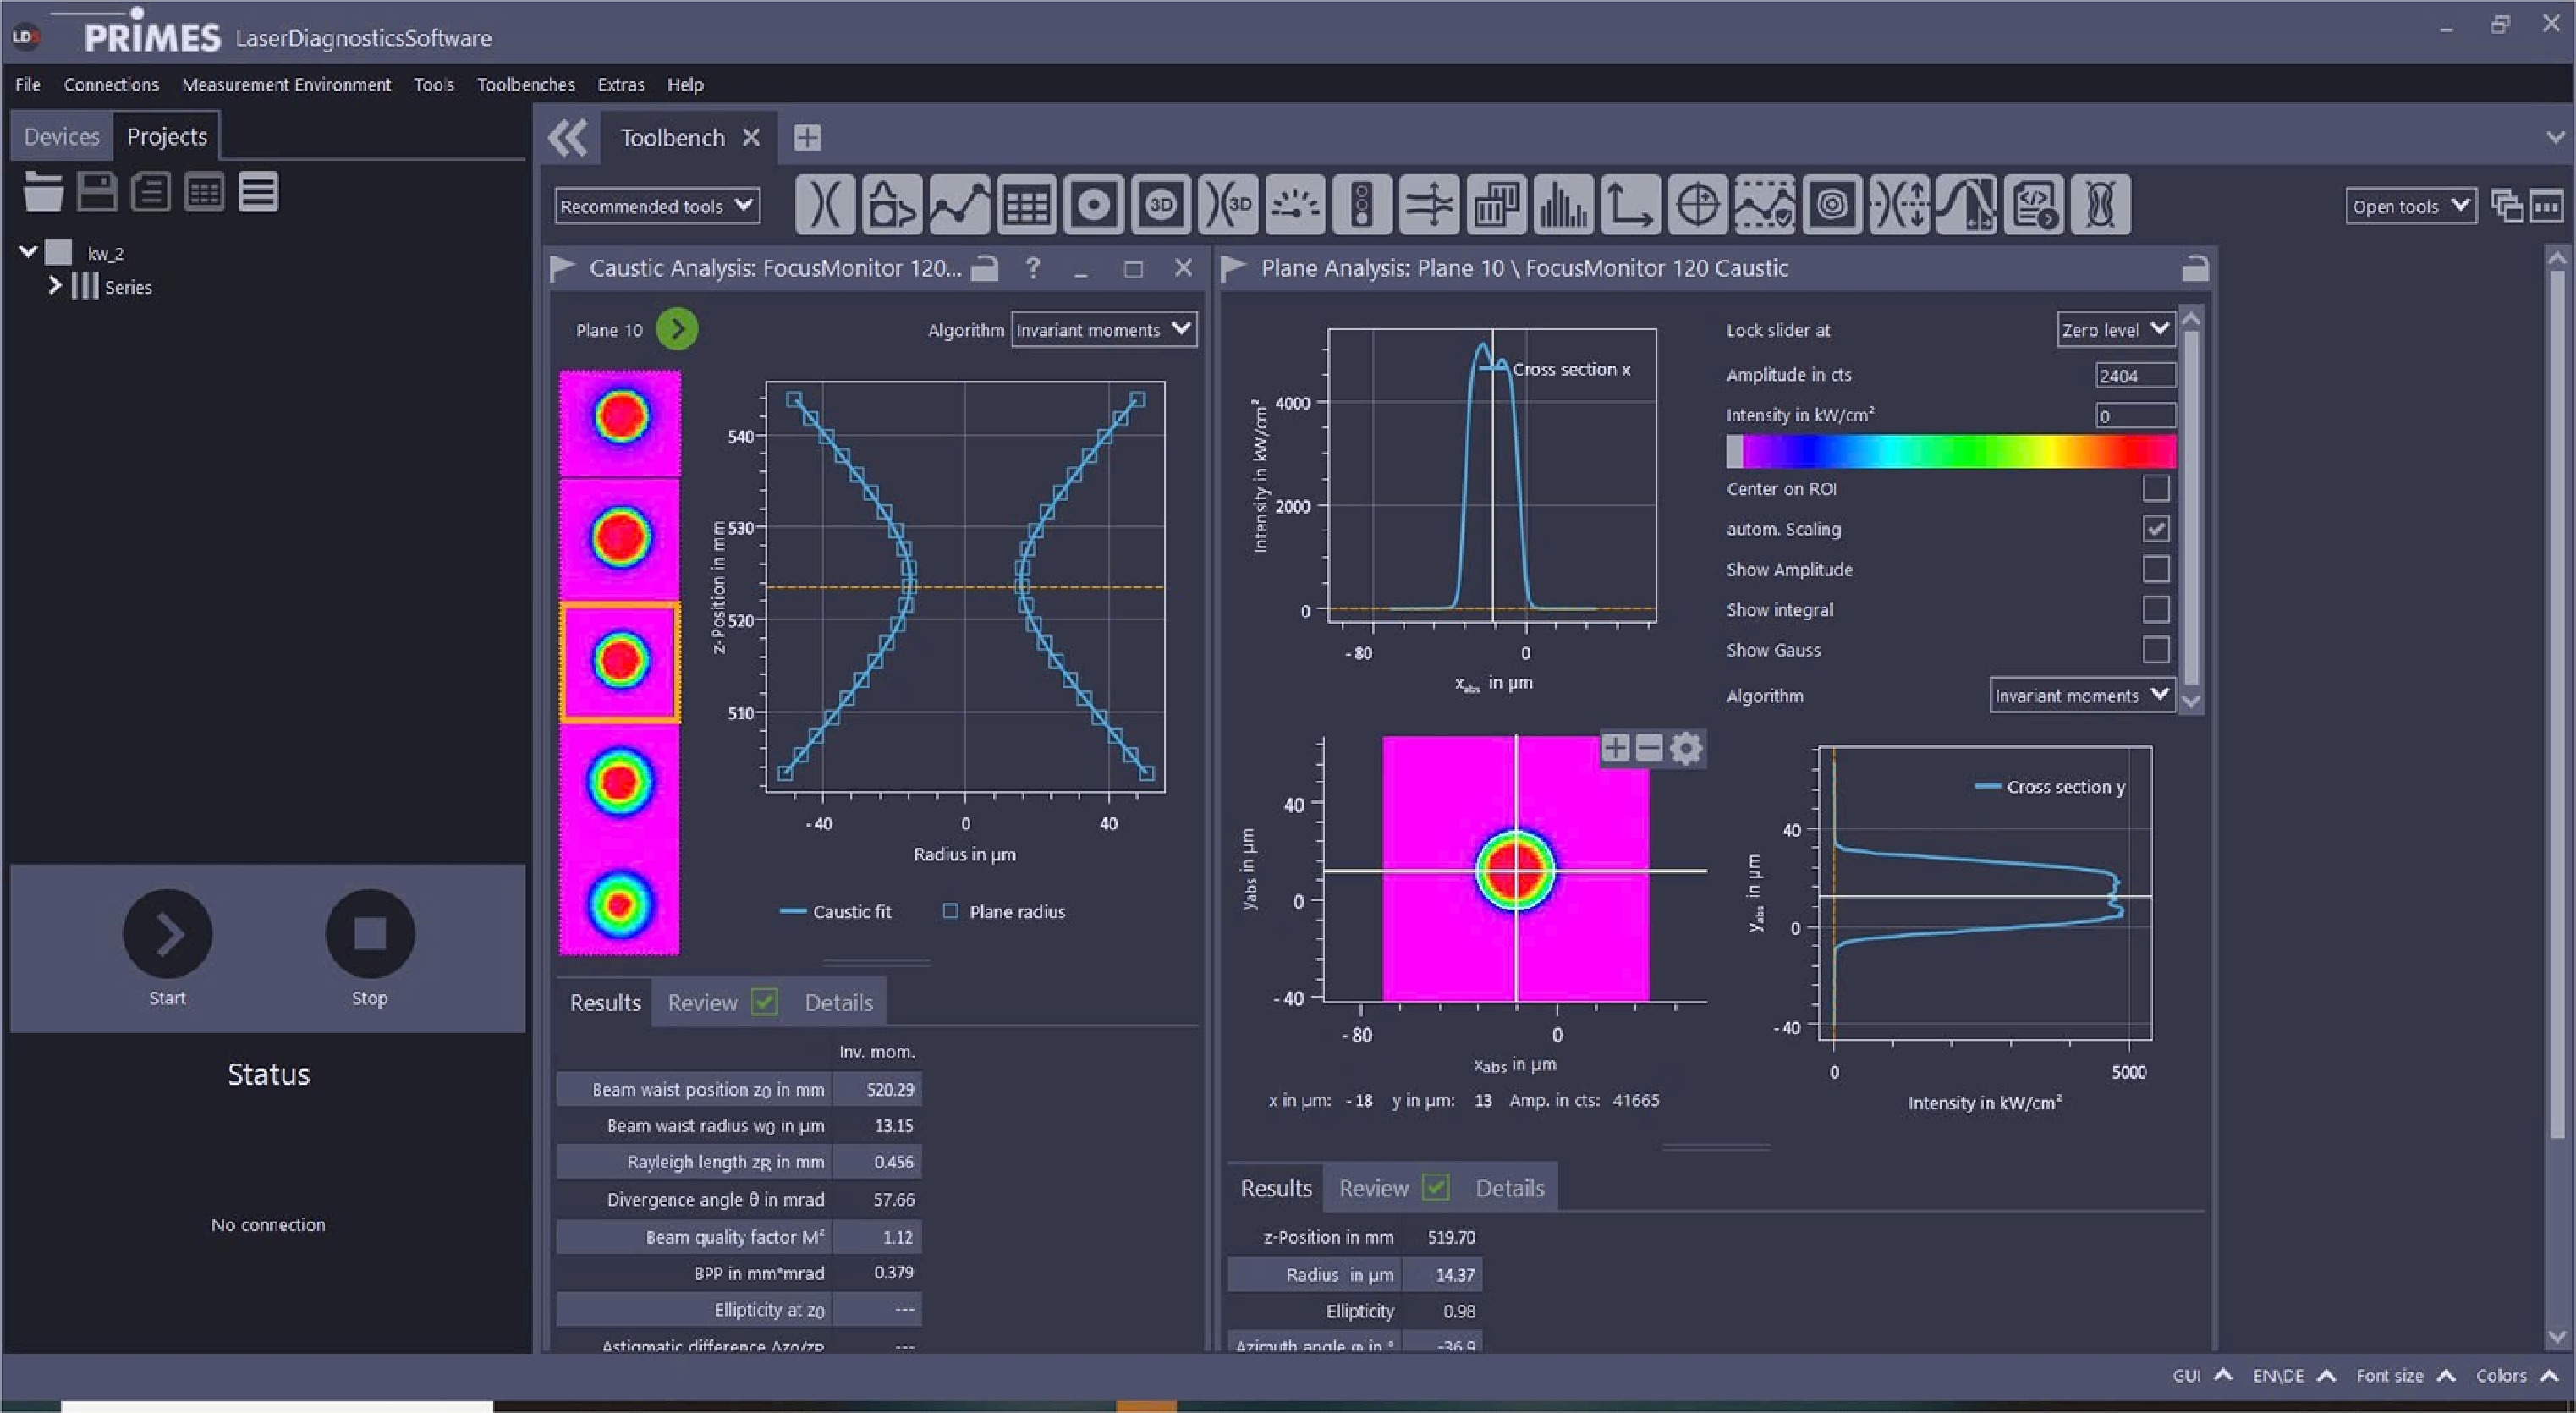
Task: Open the traffic light evaluation tool
Action: [x=1361, y=205]
